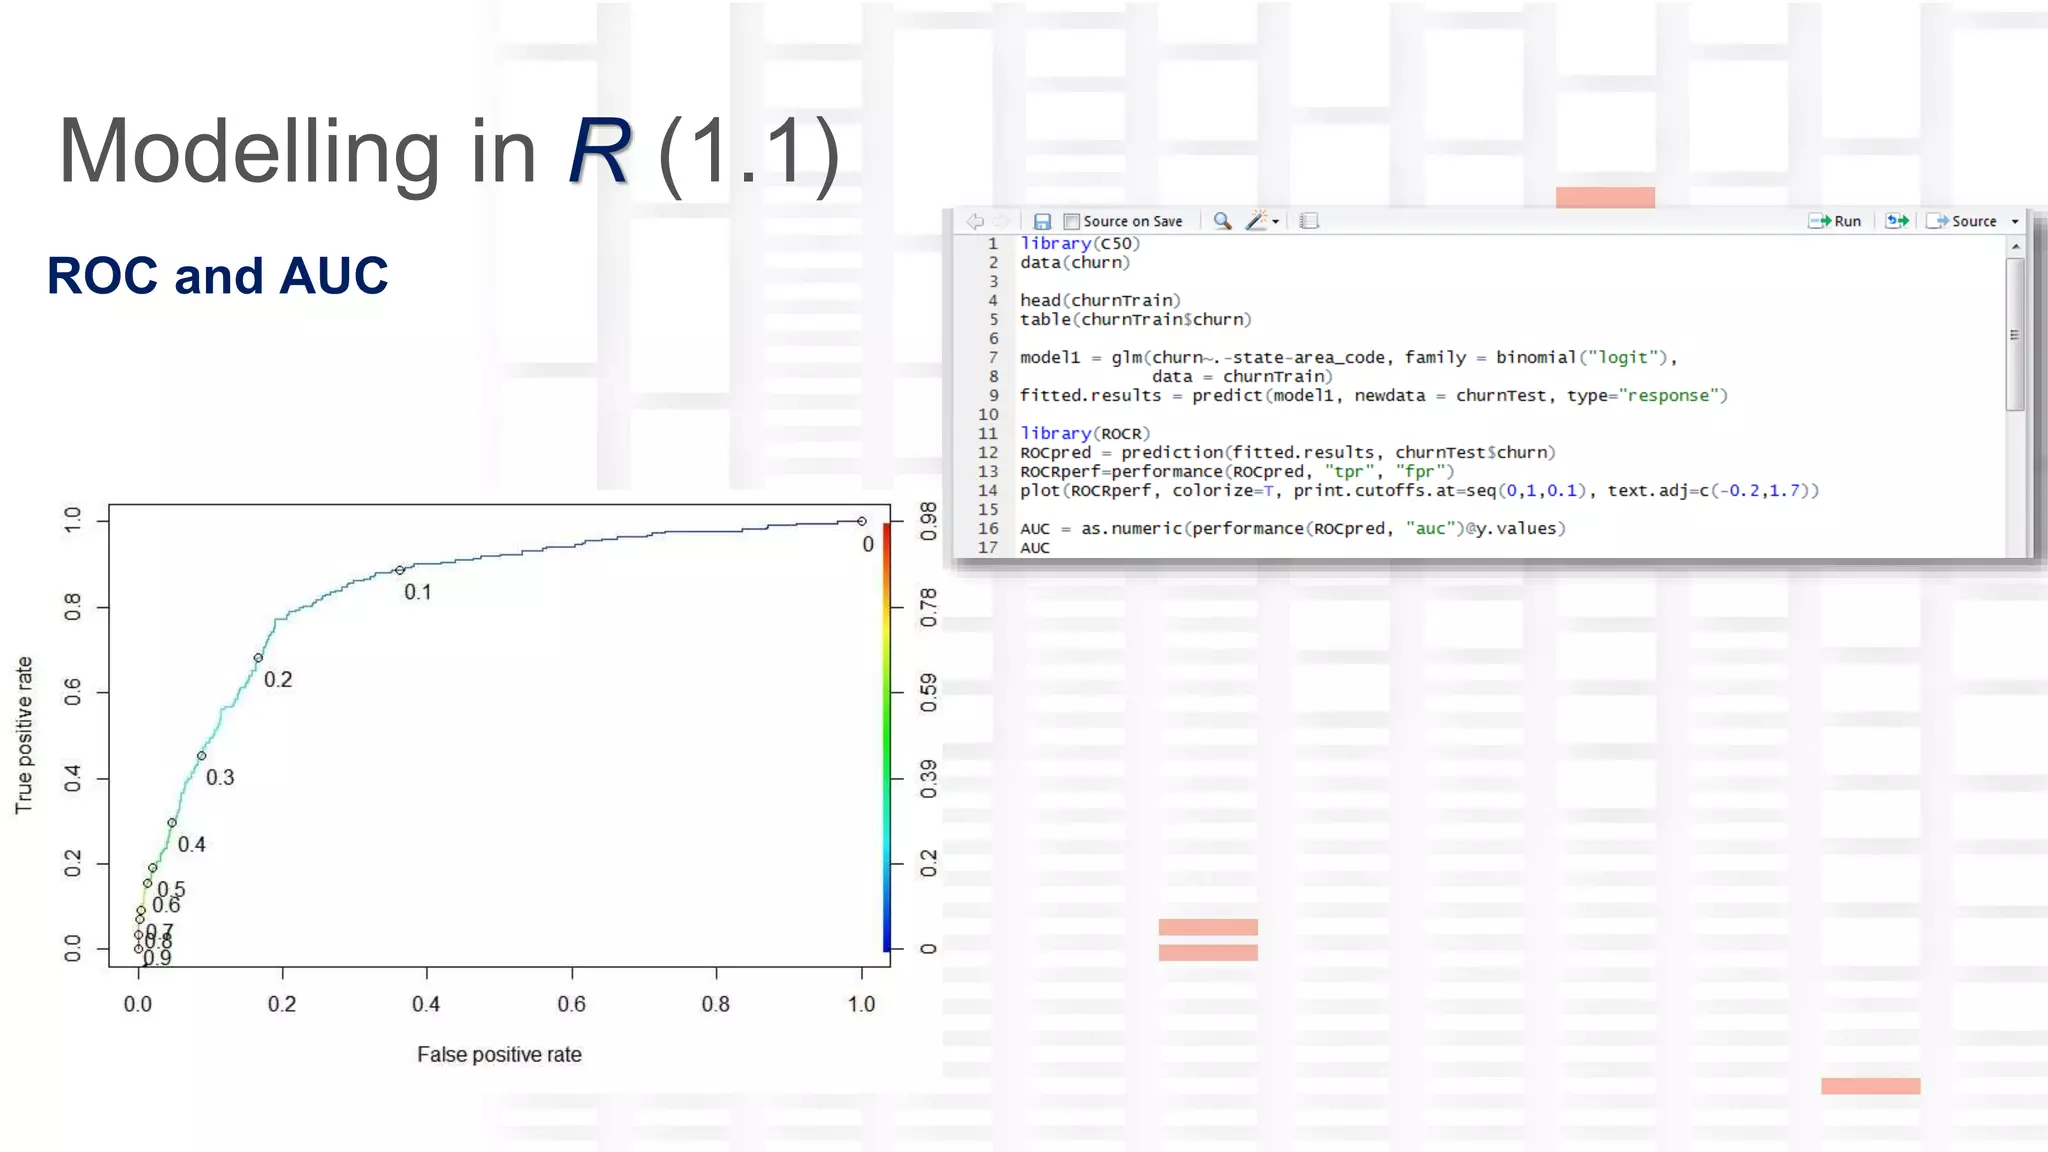Click the rainbow color scale bar of plot

[x=886, y=735]
